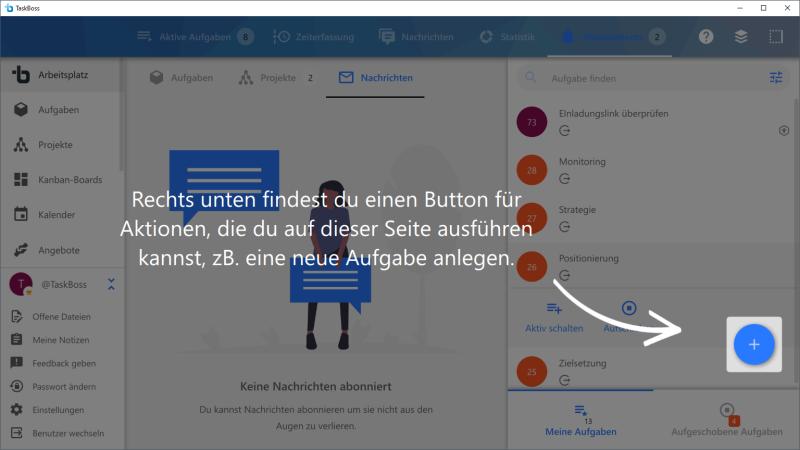Switch to Meine Aufgaben tab

581,420
